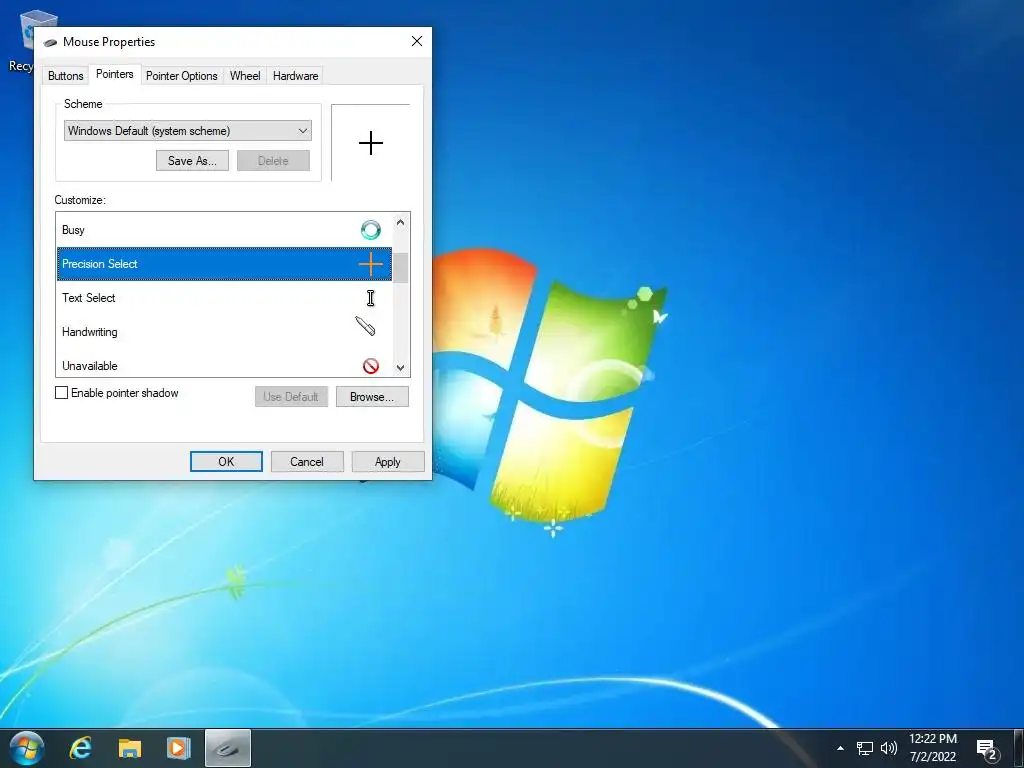Open the media player taskbar icon
This screenshot has width=1024, height=768.
pyautogui.click(x=178, y=748)
